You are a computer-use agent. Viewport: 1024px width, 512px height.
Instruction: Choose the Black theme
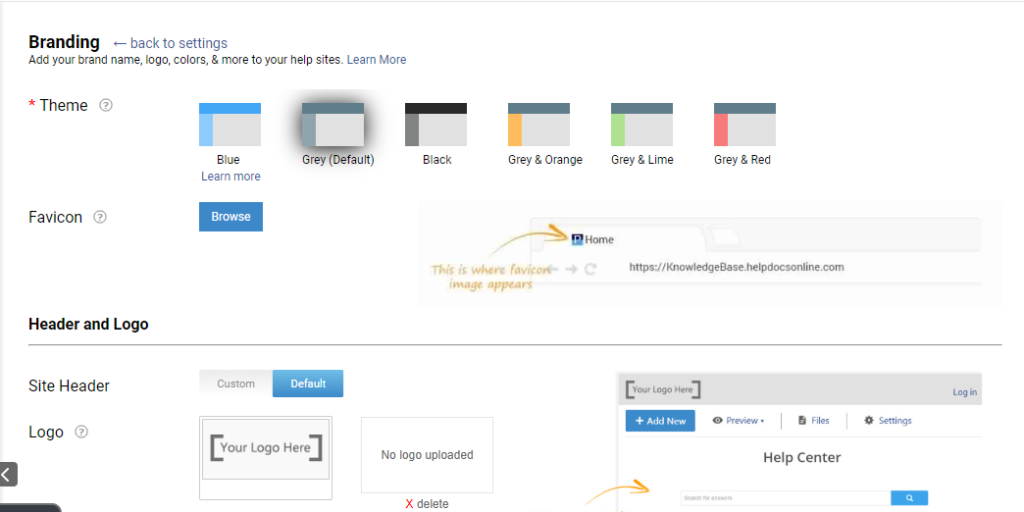coord(435,125)
